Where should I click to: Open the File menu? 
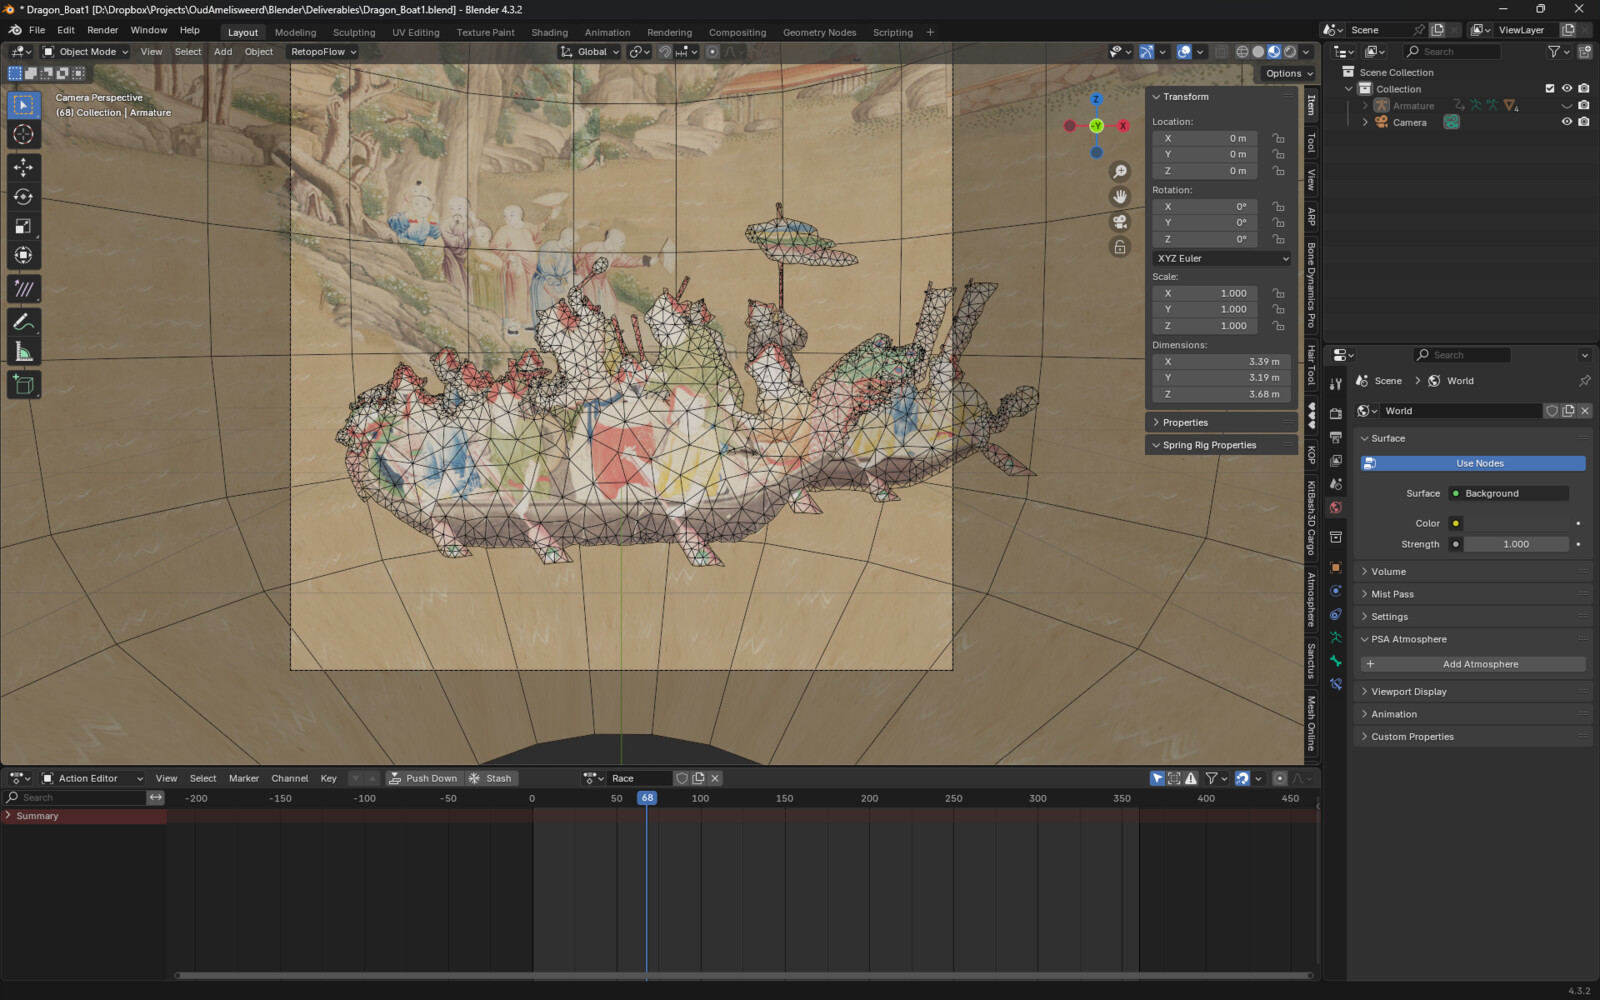[37, 30]
